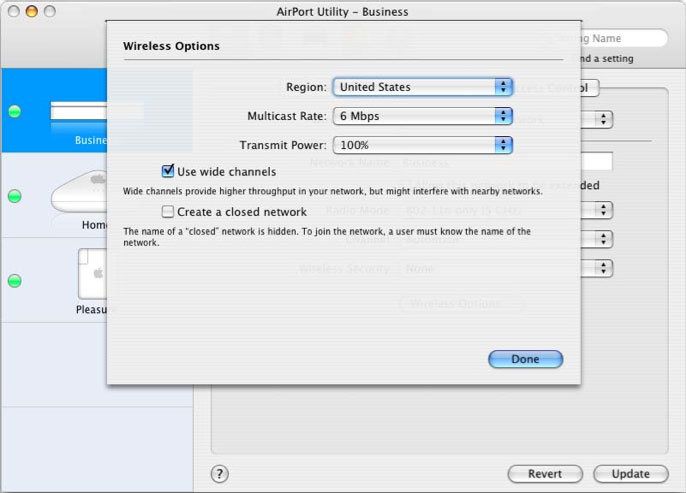
Task: Click the orange minimize window button
Action: pyautogui.click(x=32, y=11)
